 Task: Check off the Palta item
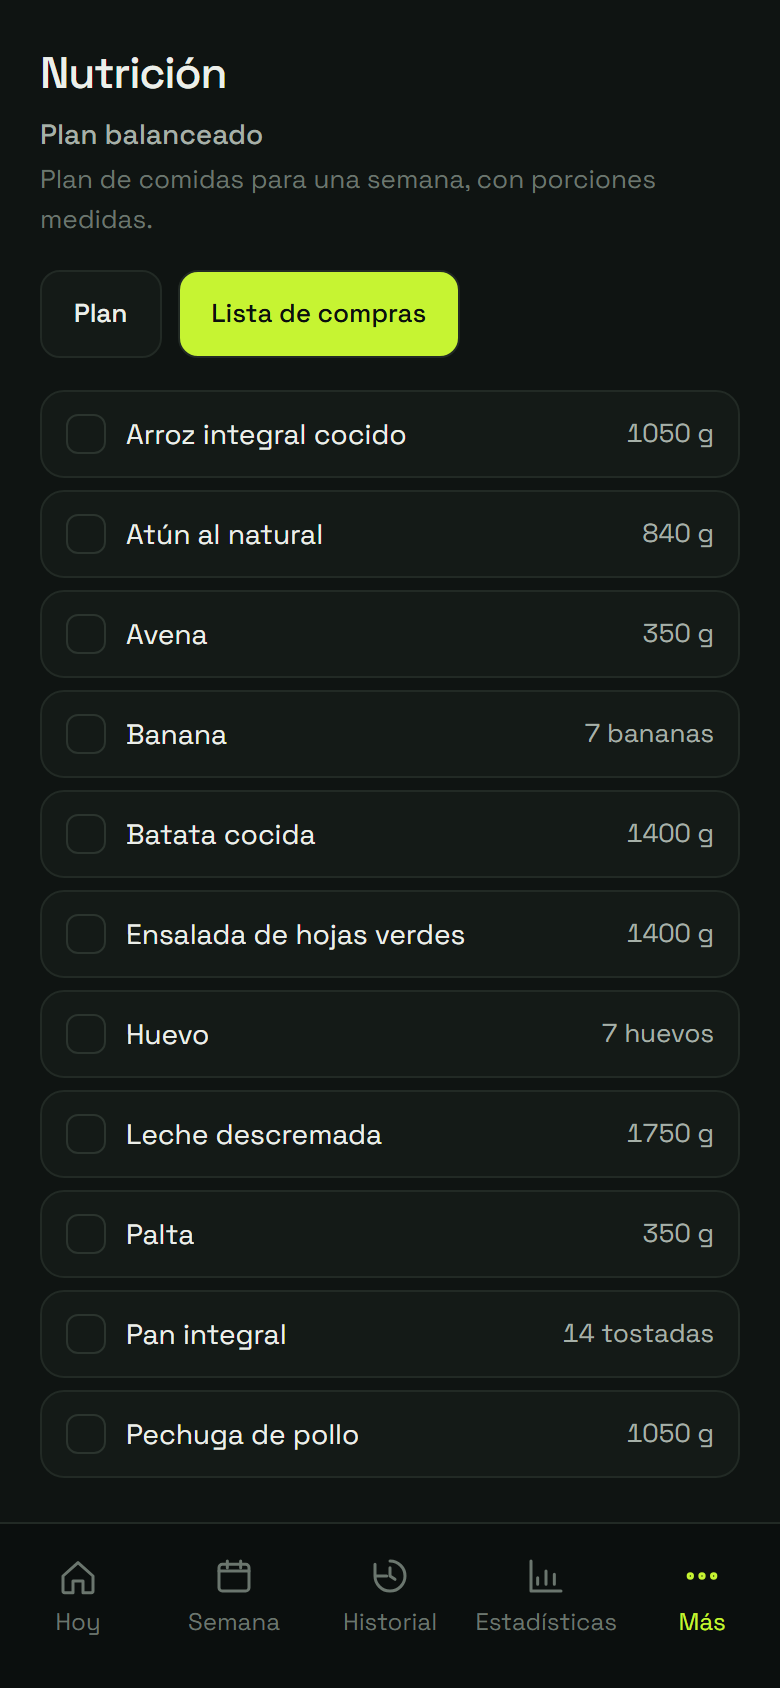click(86, 1234)
